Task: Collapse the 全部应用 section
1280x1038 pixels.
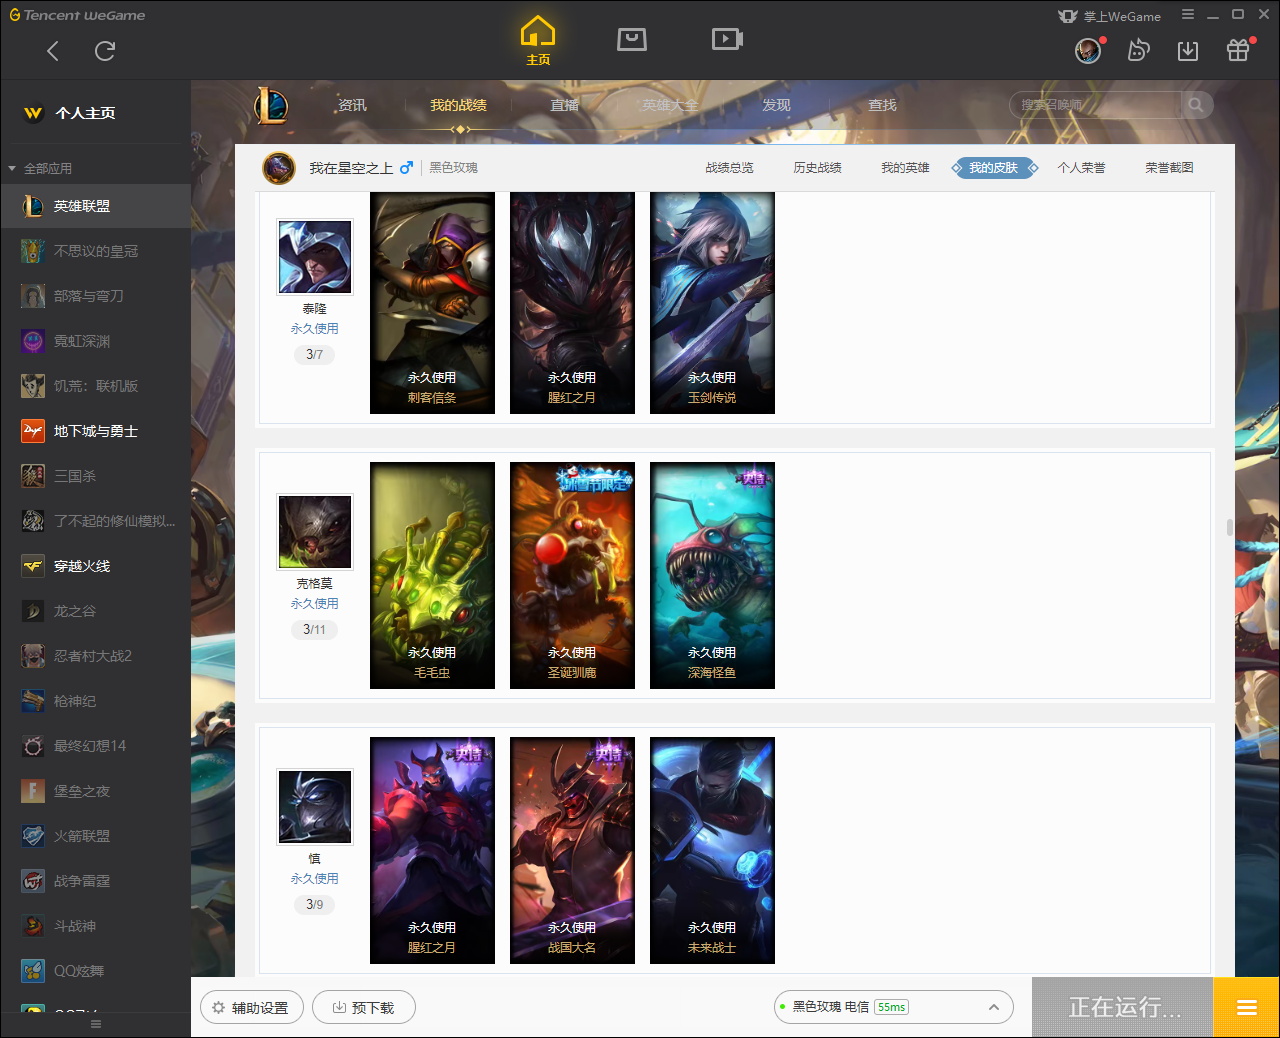Action: pyautogui.click(x=40, y=168)
